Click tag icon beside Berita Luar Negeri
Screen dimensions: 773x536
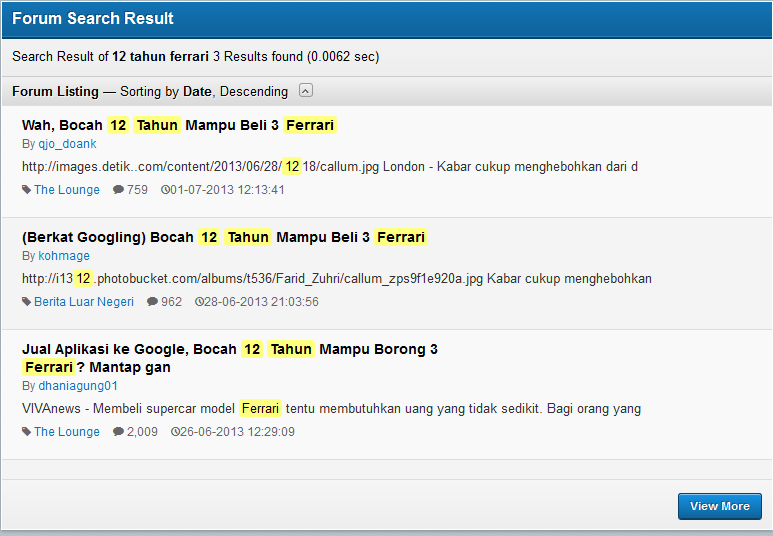tap(27, 302)
